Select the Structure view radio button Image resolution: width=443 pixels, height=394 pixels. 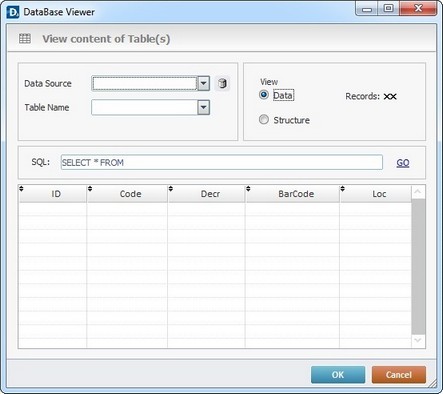point(264,119)
